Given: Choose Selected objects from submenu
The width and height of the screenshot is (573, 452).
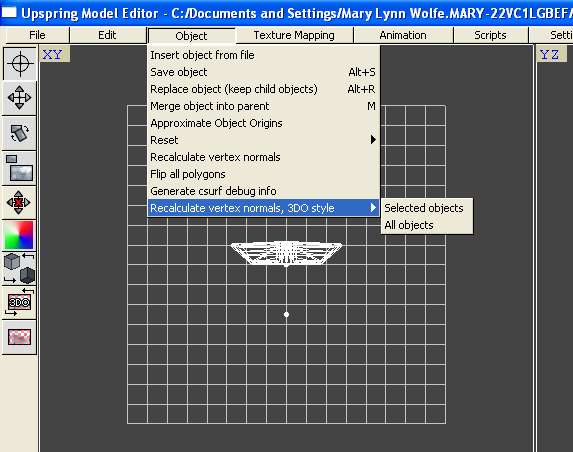Looking at the screenshot, I should [x=424, y=208].
